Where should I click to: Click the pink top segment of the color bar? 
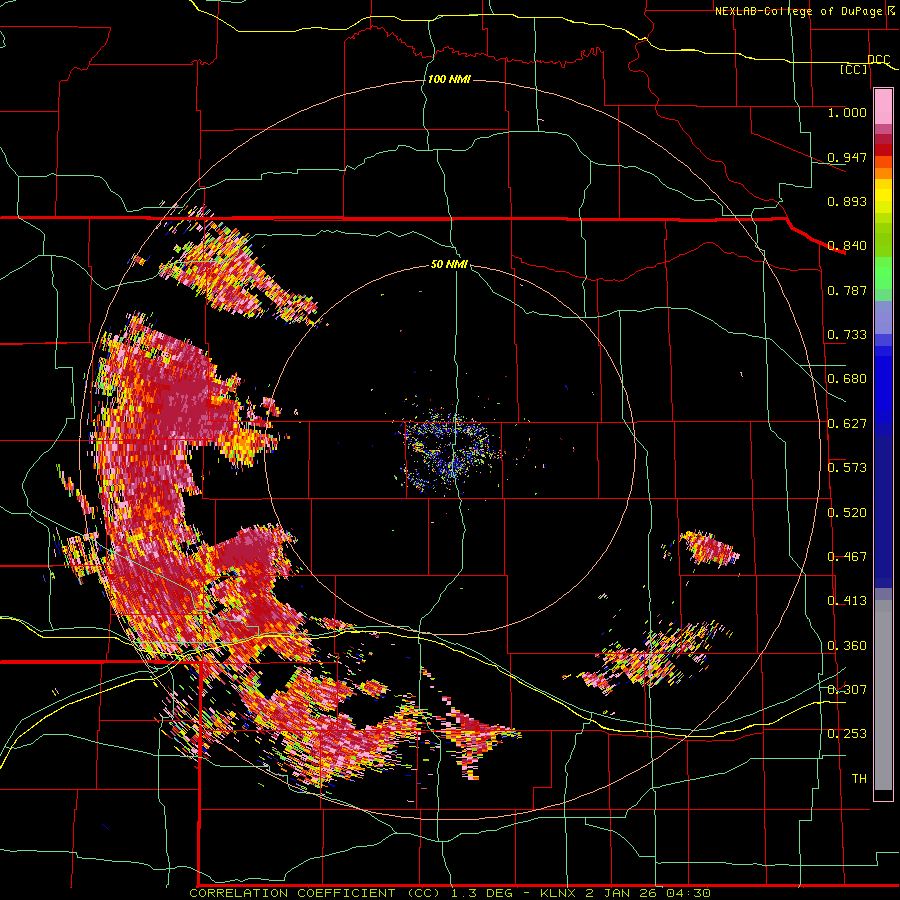click(x=883, y=107)
